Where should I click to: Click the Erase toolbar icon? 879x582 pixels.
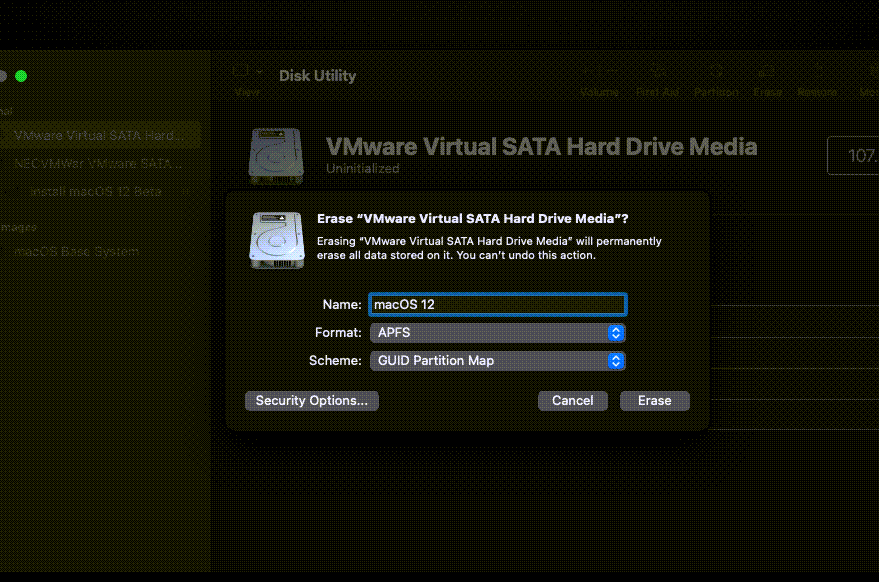click(x=767, y=72)
